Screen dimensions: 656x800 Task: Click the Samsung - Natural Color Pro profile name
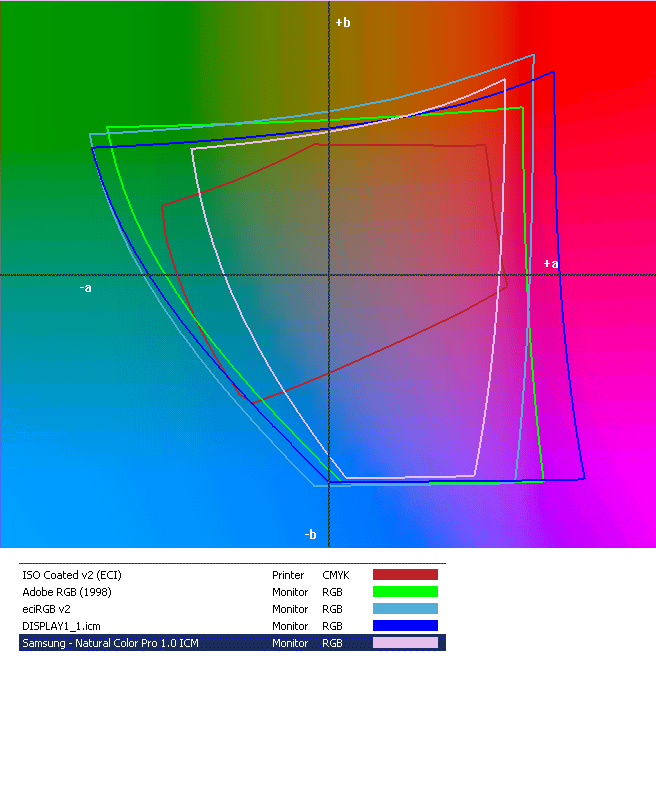coord(110,643)
